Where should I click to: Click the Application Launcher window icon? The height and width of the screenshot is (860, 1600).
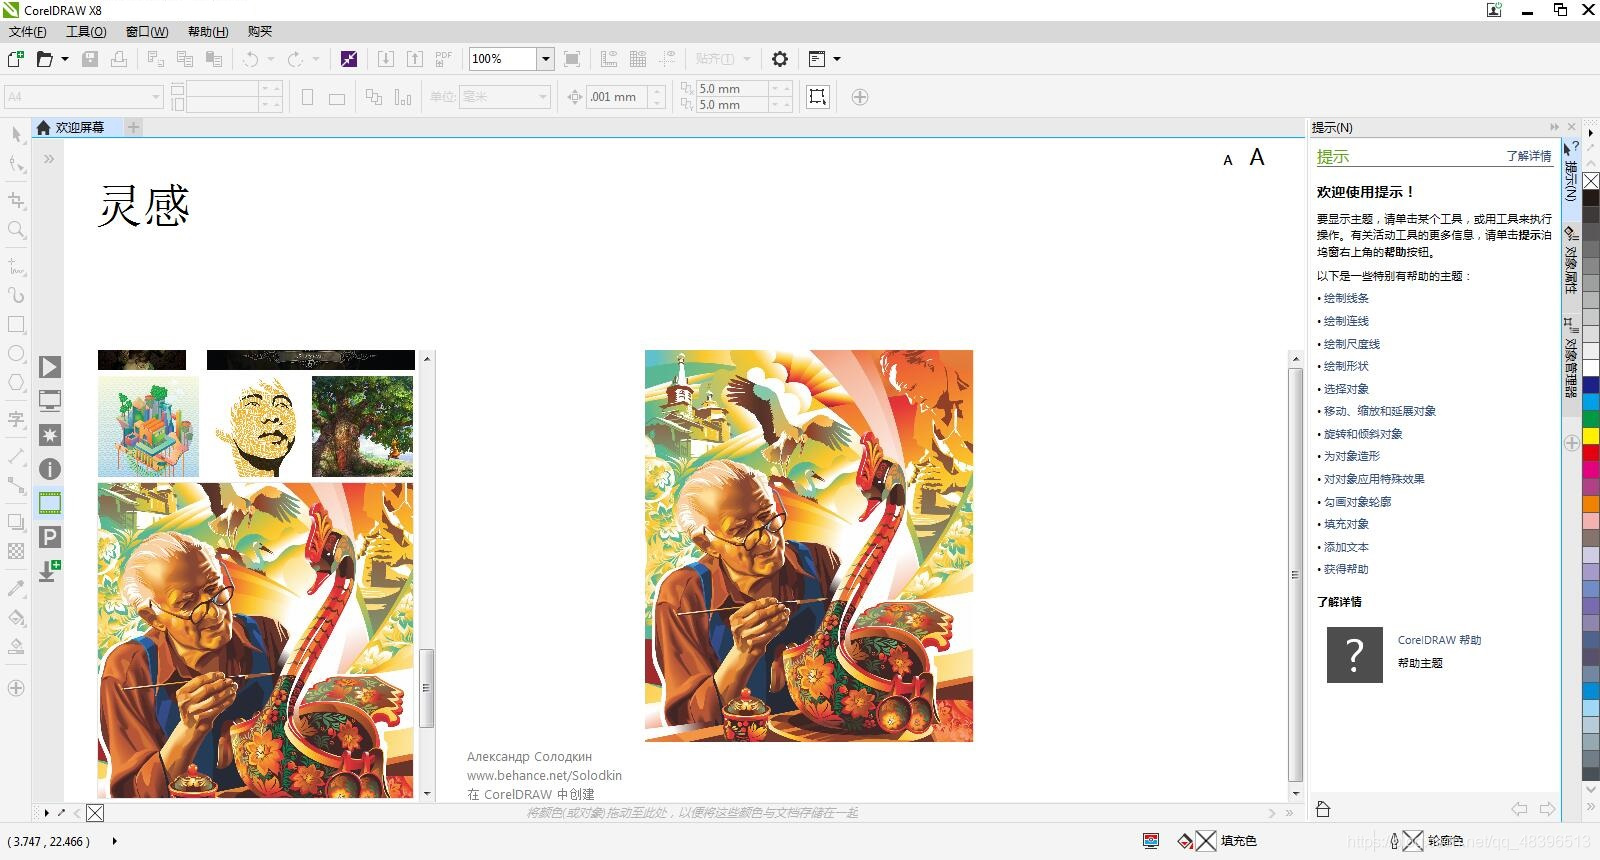tap(817, 59)
